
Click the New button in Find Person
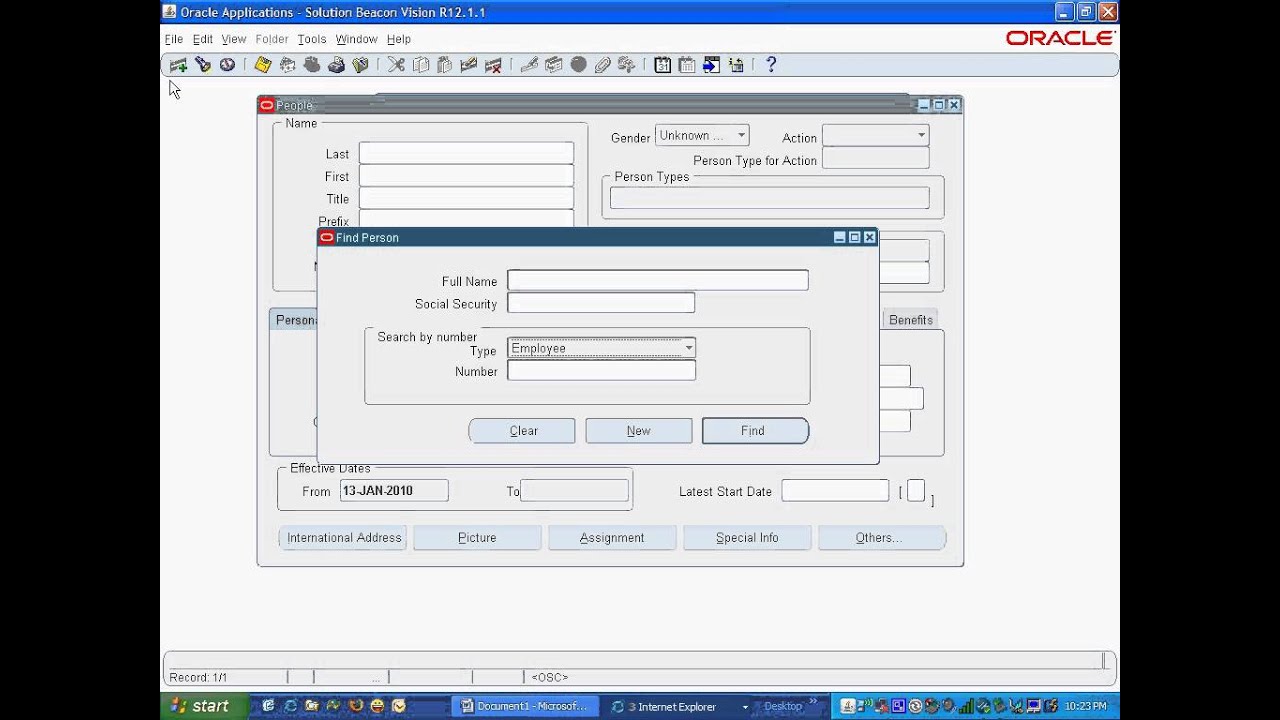click(x=639, y=431)
